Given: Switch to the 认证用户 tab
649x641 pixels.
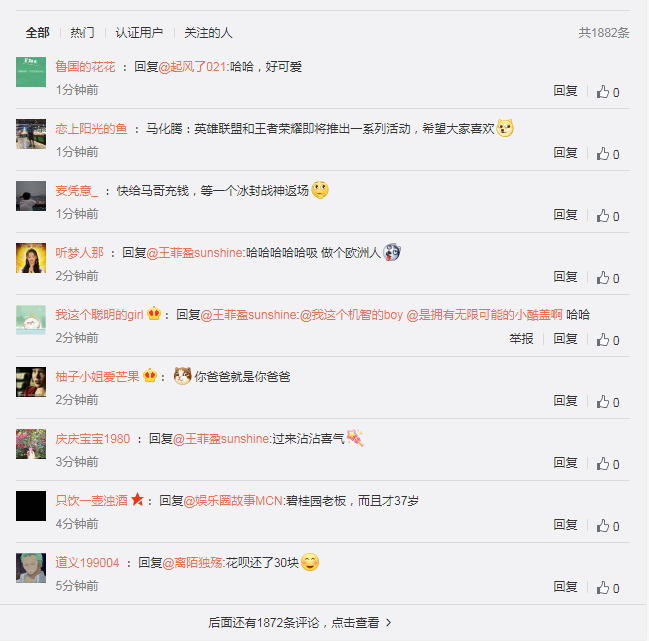Looking at the screenshot, I should (x=139, y=33).
